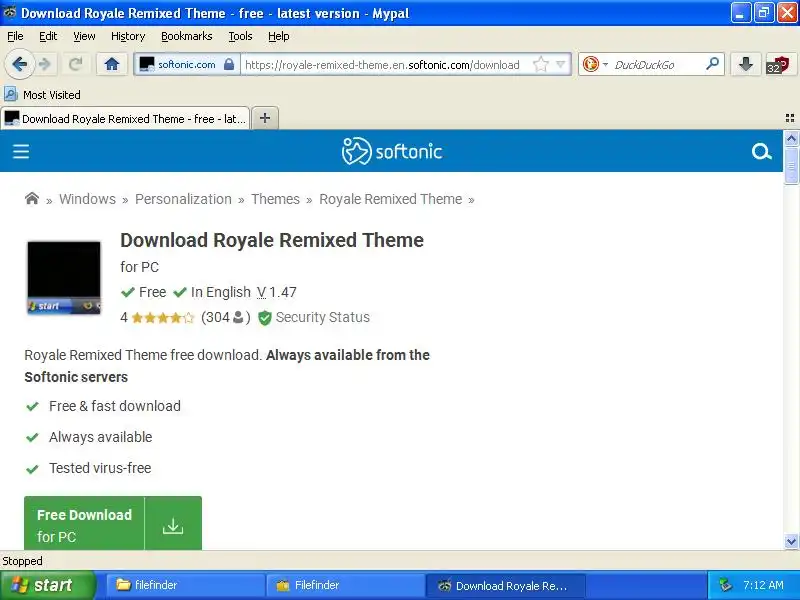Open the Personalization breadcrumb link
Screen dimensions: 800x600
pos(183,199)
